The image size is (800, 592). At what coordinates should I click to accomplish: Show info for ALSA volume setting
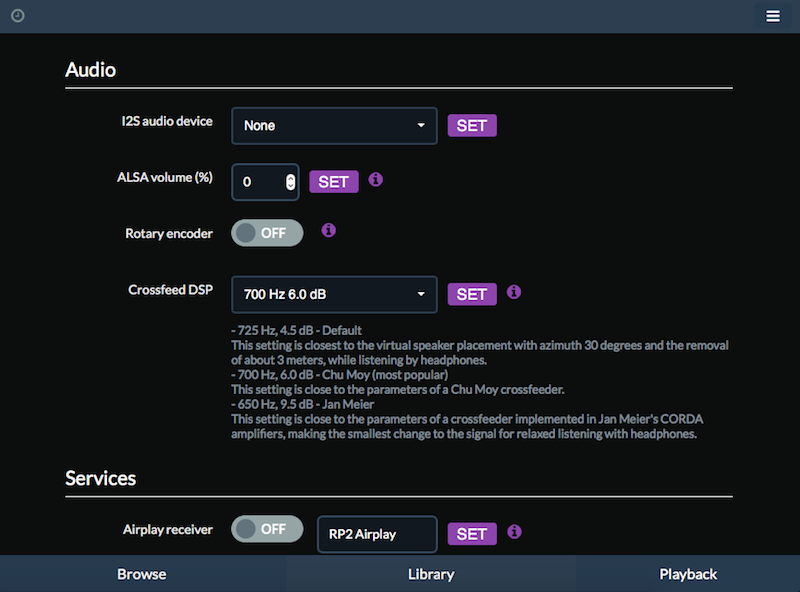(376, 180)
